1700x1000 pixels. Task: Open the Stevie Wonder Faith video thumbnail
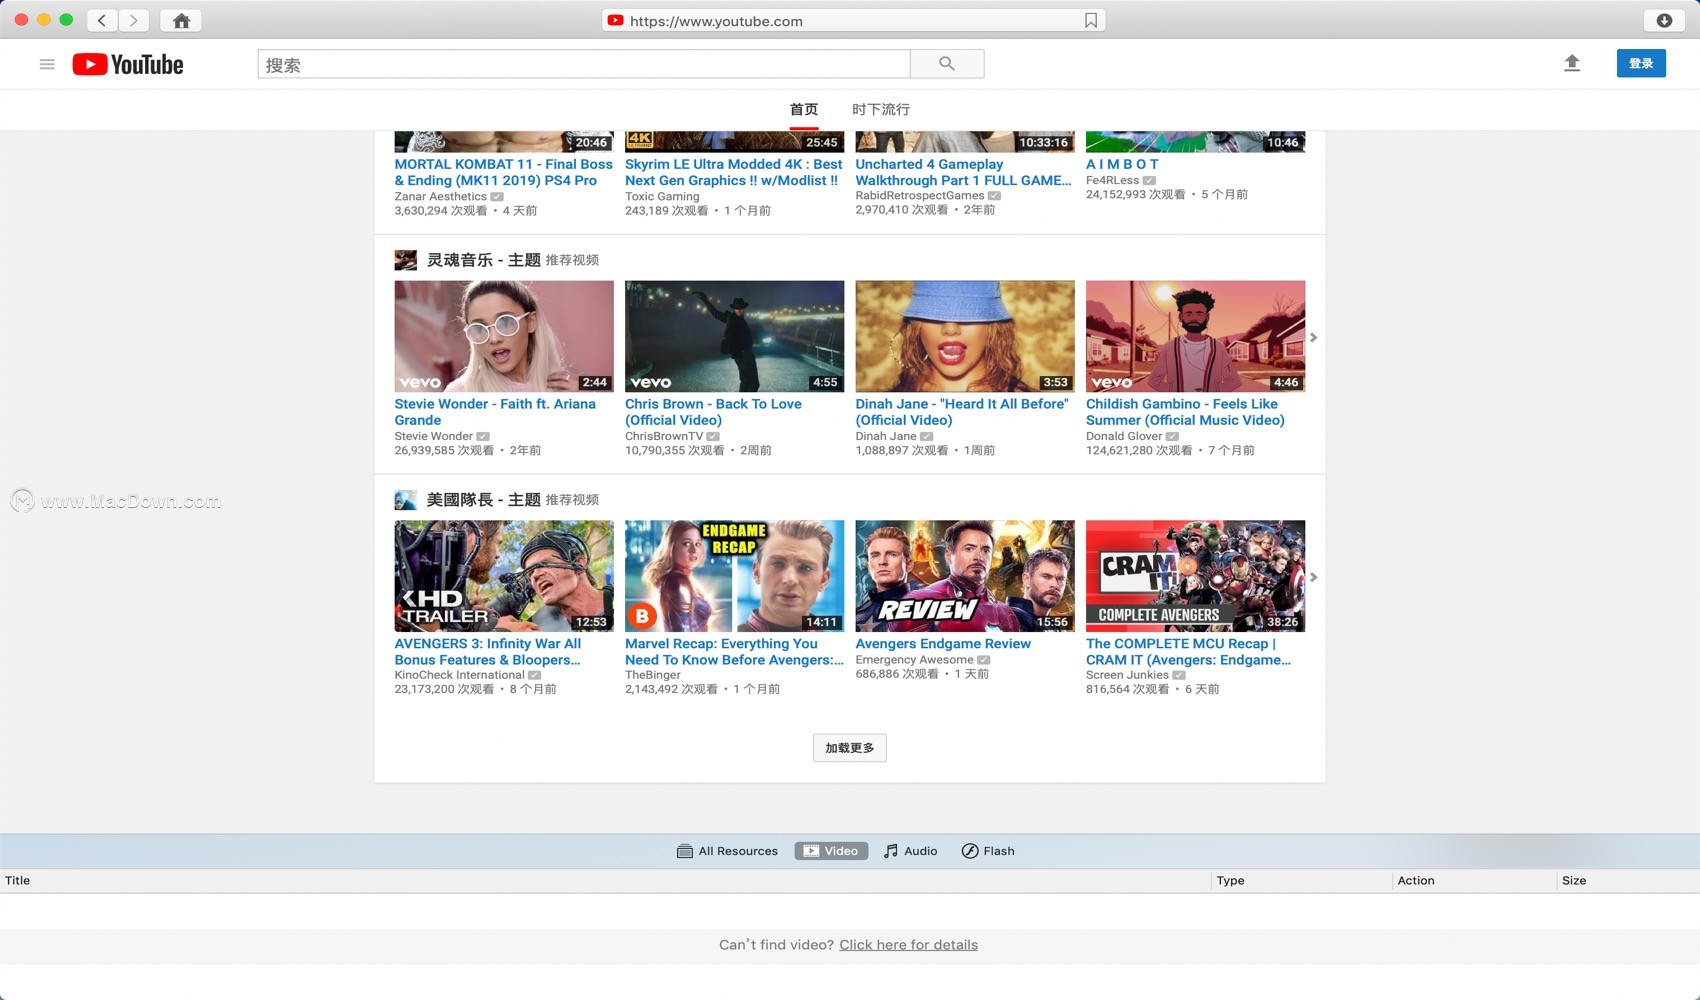[x=504, y=336]
